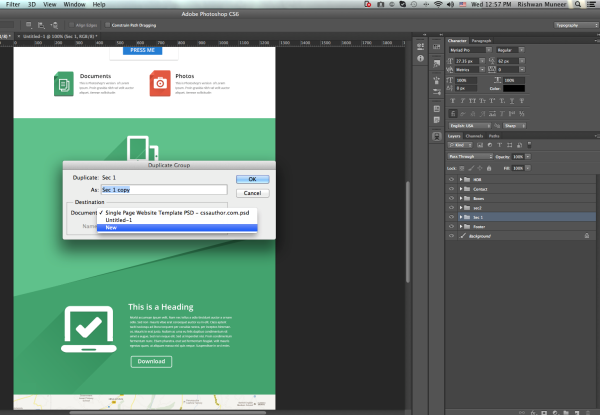600x415 pixels.
Task: Hide the Background layer
Action: pos(452,236)
